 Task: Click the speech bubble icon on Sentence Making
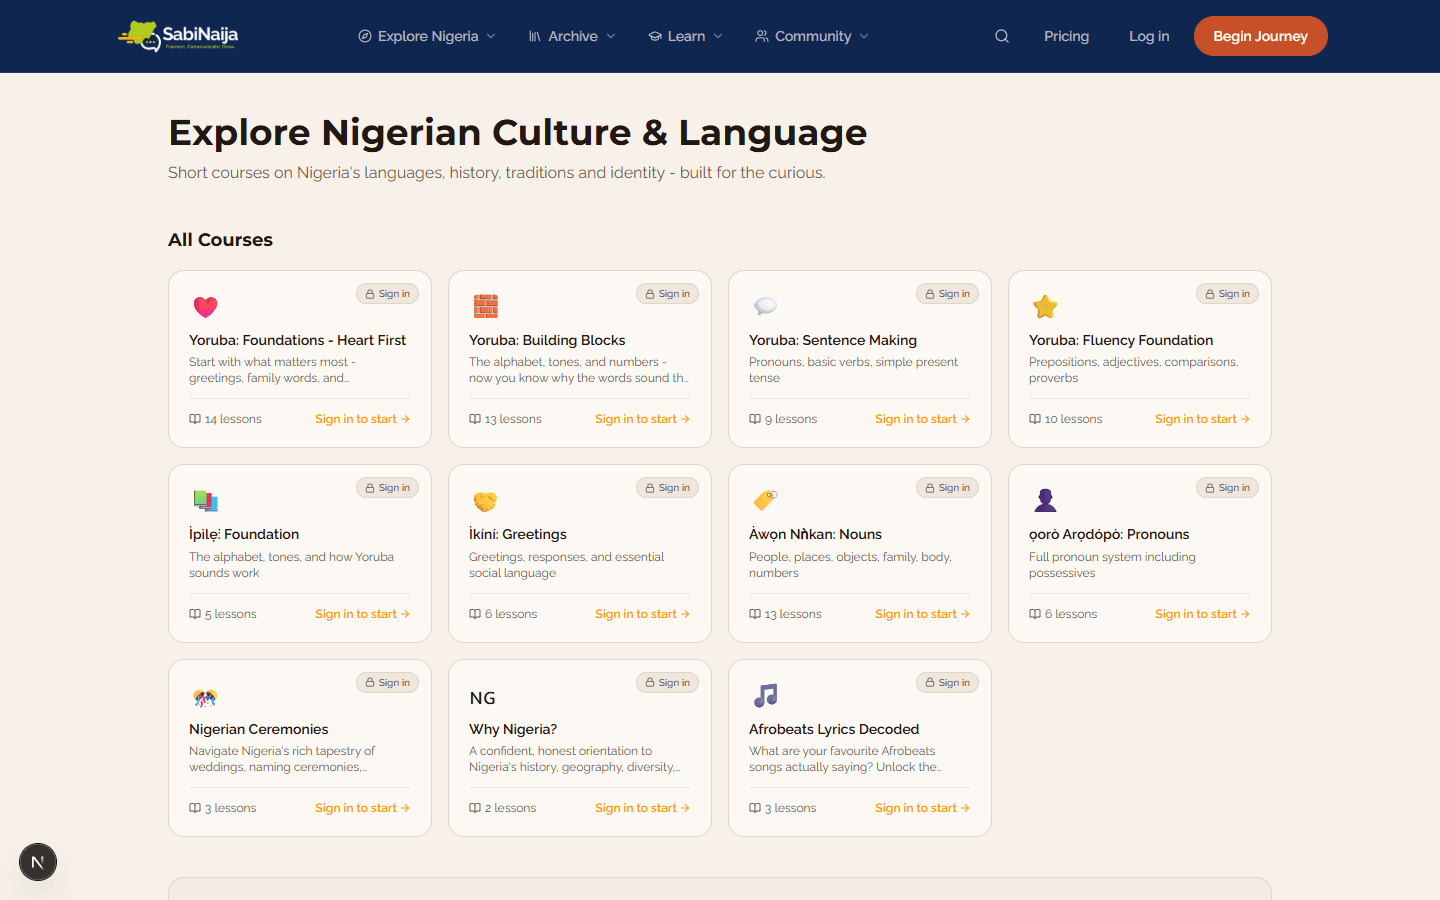[x=766, y=306]
